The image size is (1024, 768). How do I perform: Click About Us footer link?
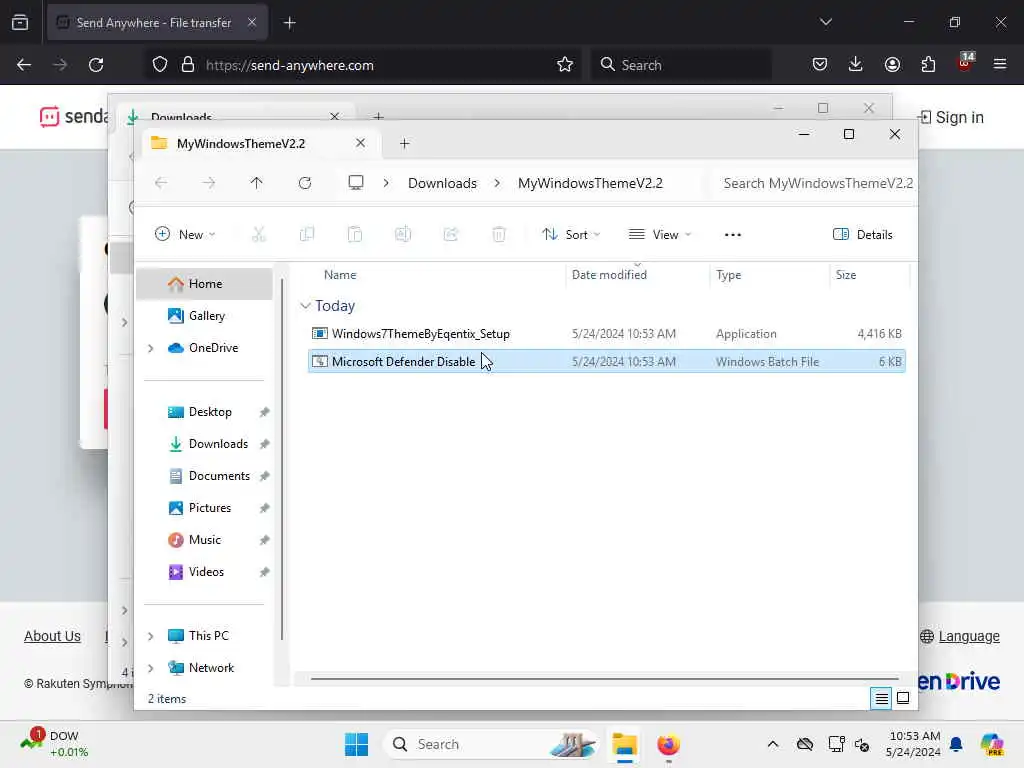click(x=52, y=636)
